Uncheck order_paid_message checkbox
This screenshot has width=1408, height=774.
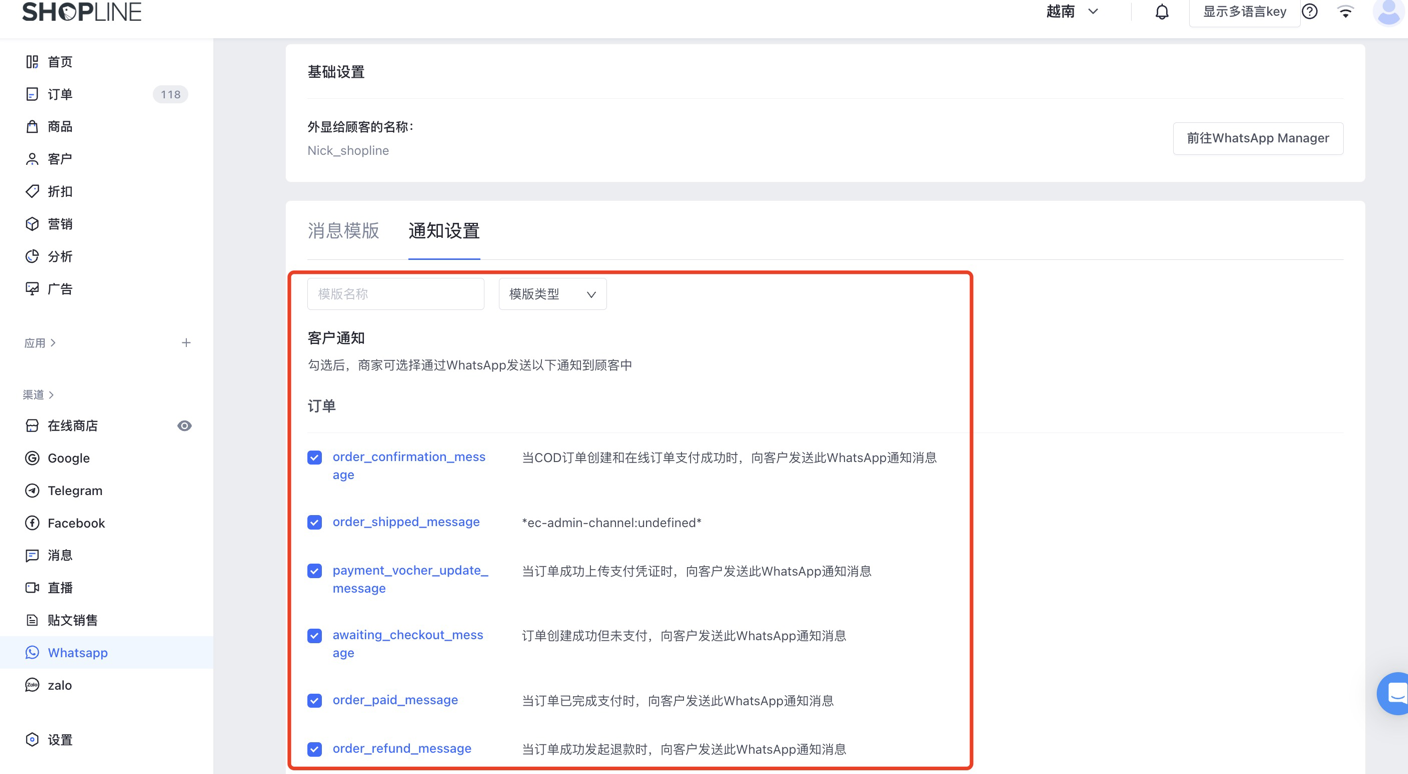point(315,701)
